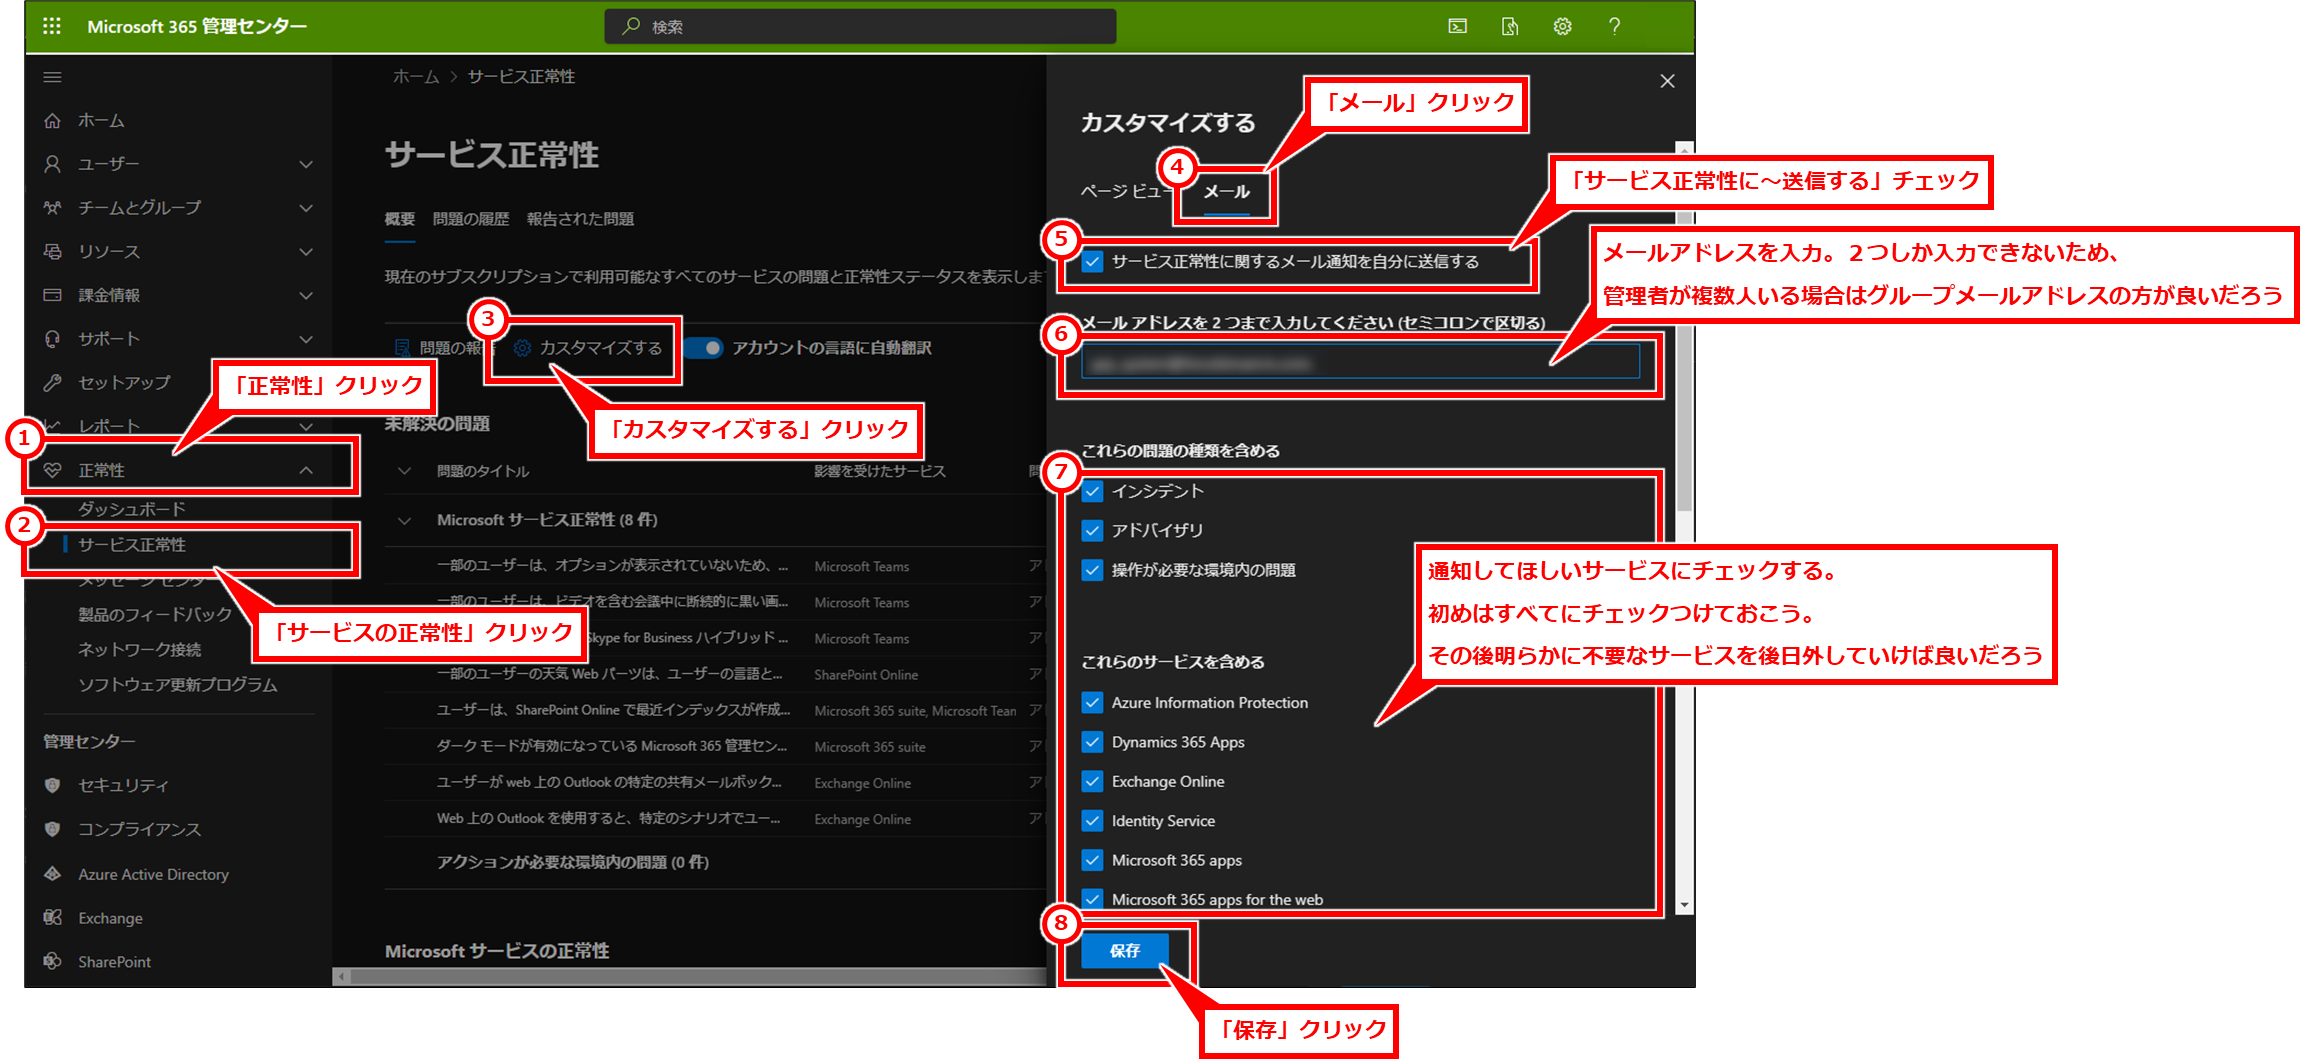Click the 問題の報告 report icon
Image resolution: width=2305 pixels, height=1064 pixels.
pos(402,347)
